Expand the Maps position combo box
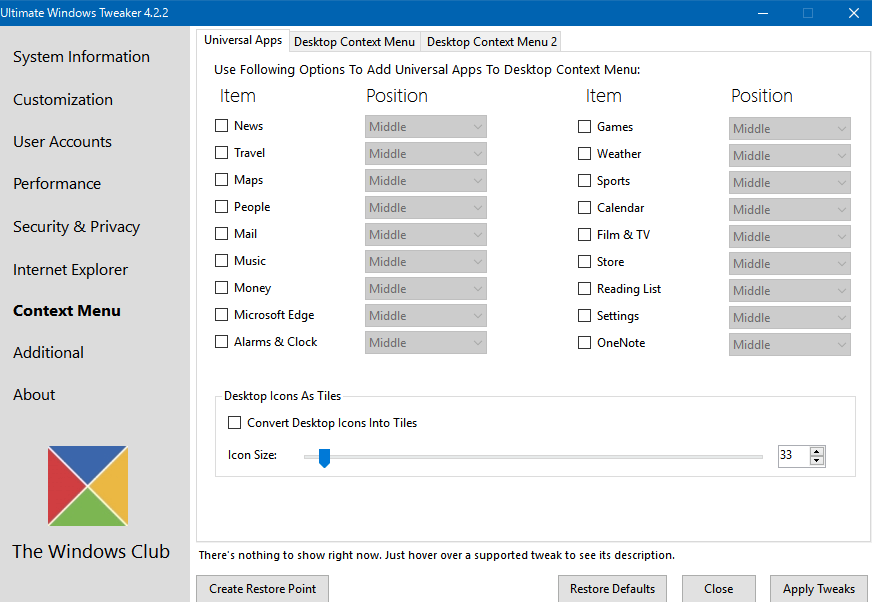Image resolution: width=872 pixels, height=602 pixels. click(x=426, y=181)
